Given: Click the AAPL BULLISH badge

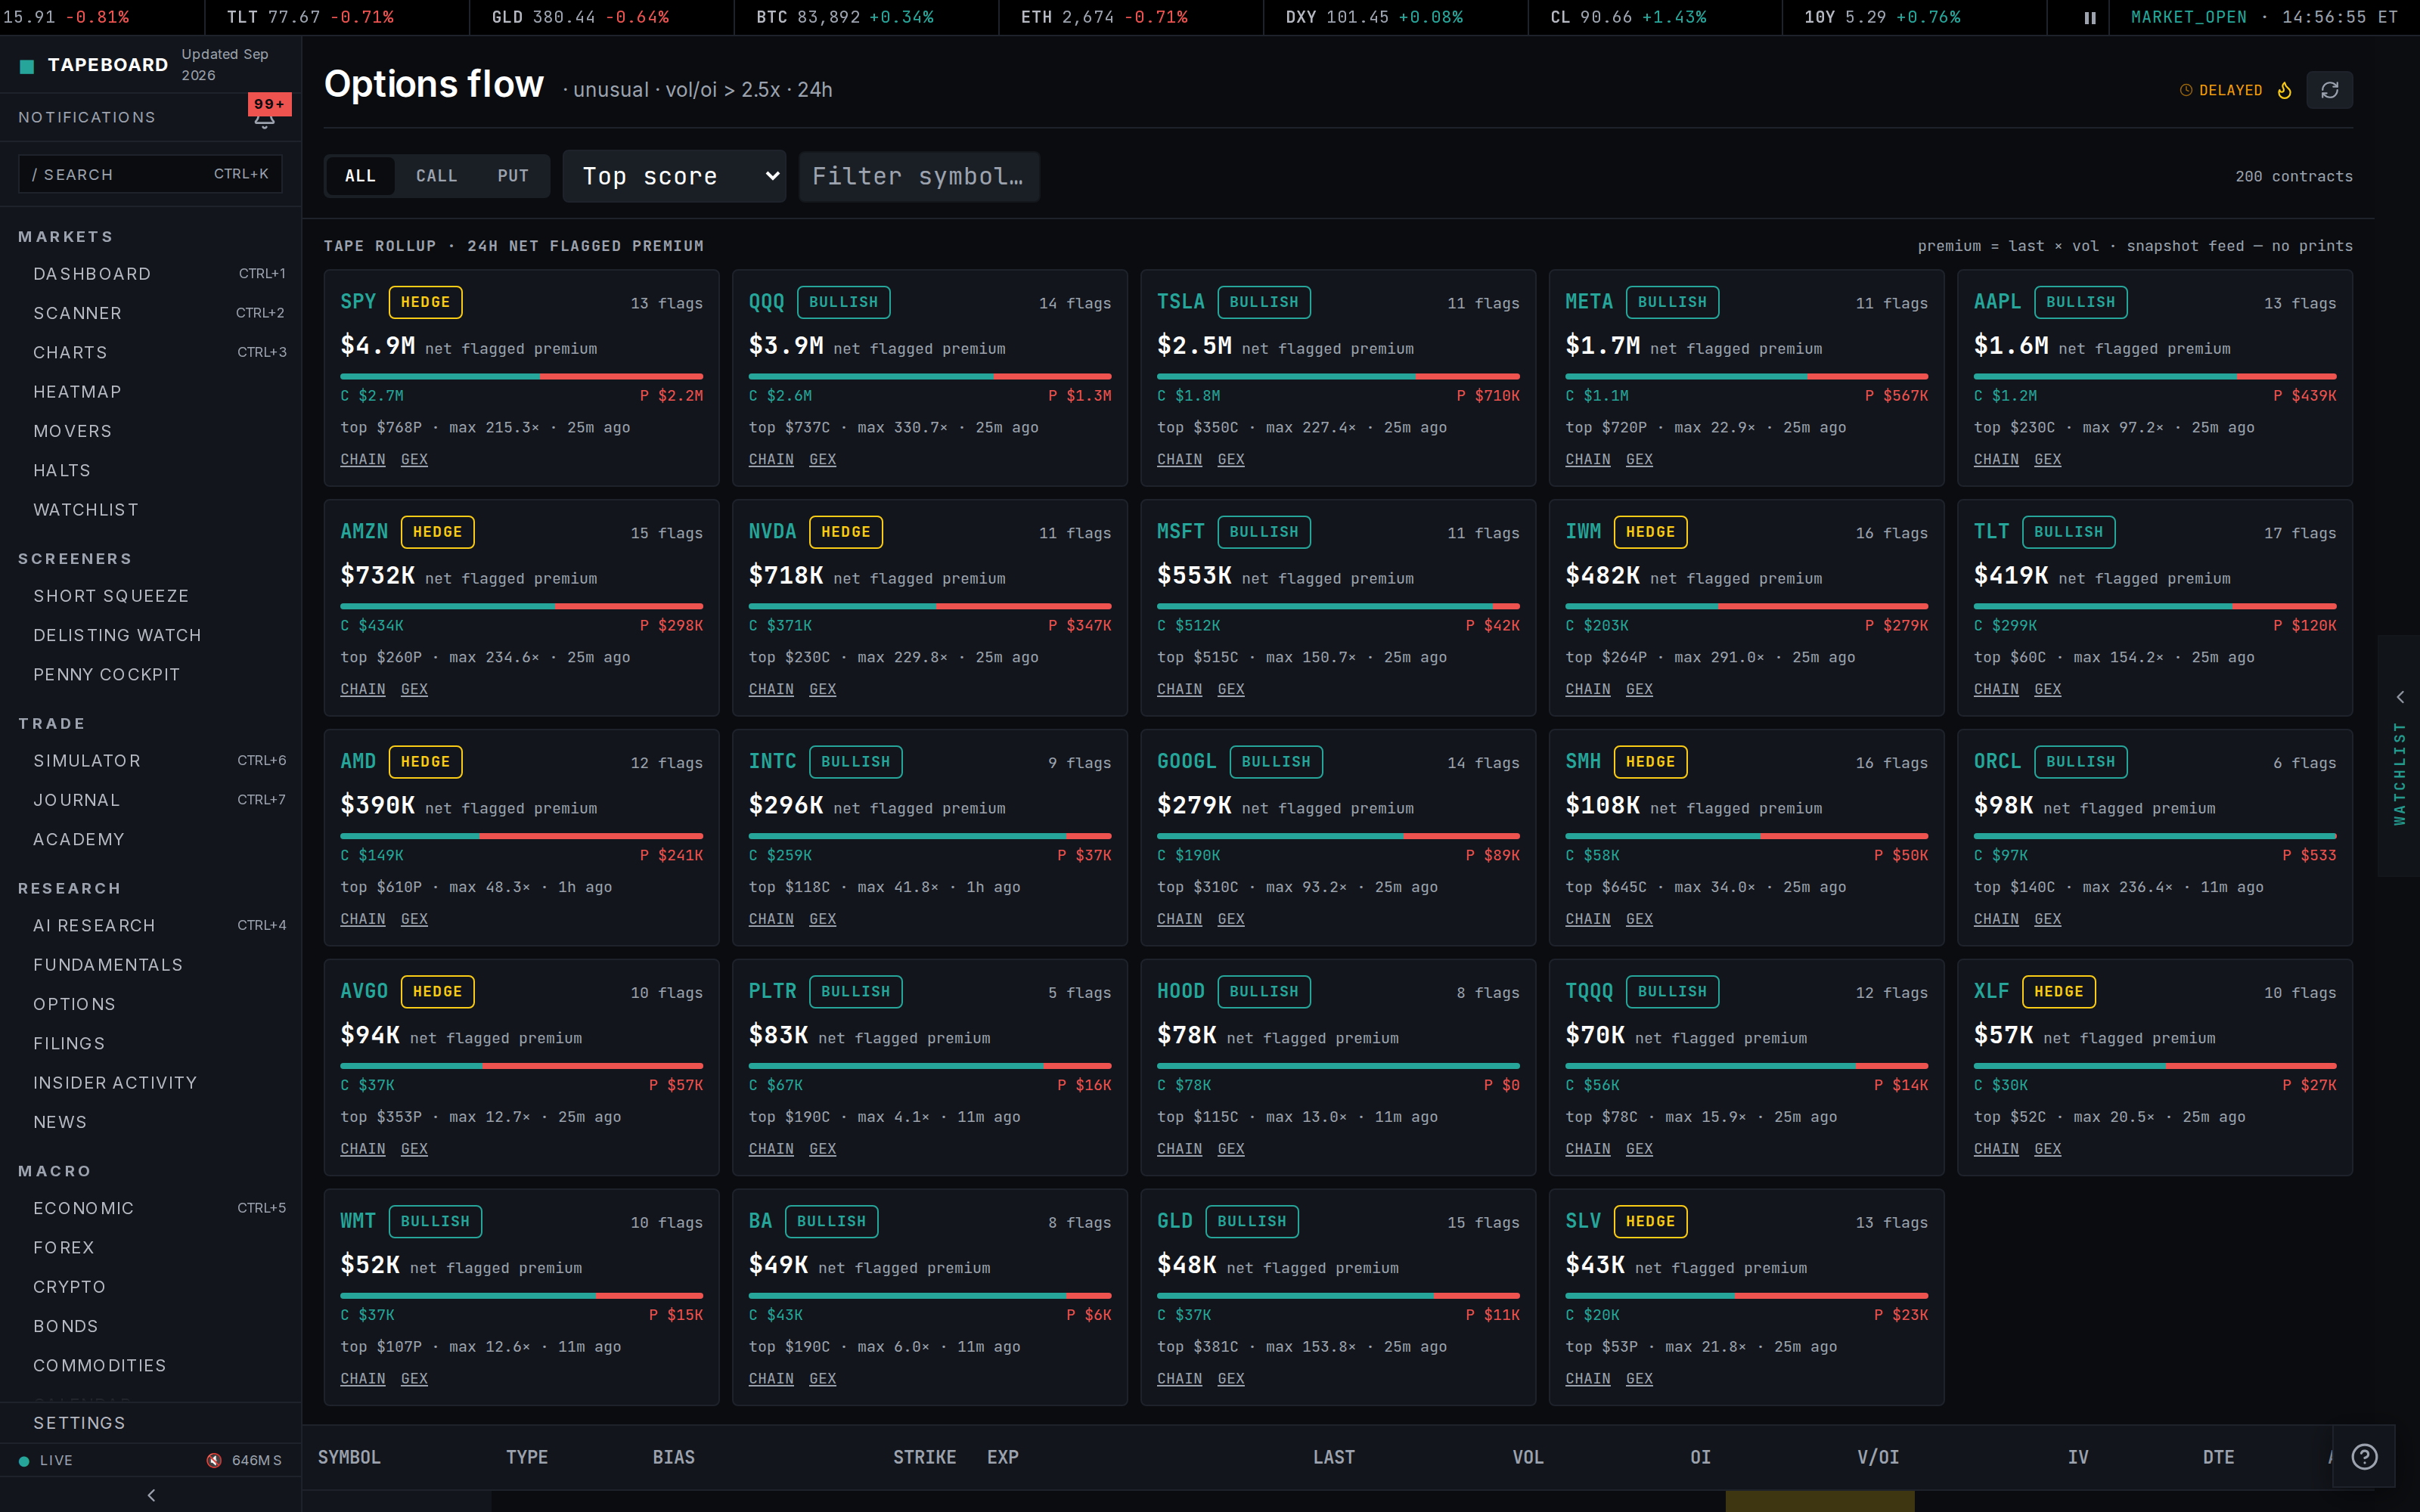Looking at the screenshot, I should pyautogui.click(x=2080, y=302).
